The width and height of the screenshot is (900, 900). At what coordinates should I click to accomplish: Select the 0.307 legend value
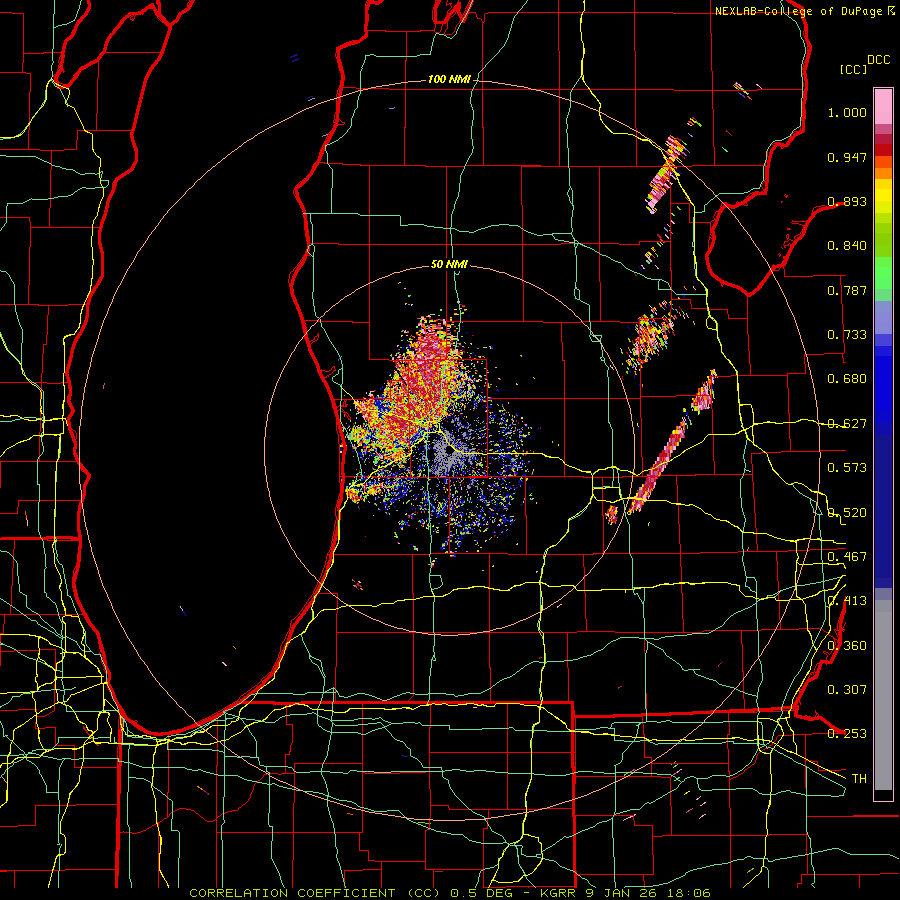click(x=847, y=690)
